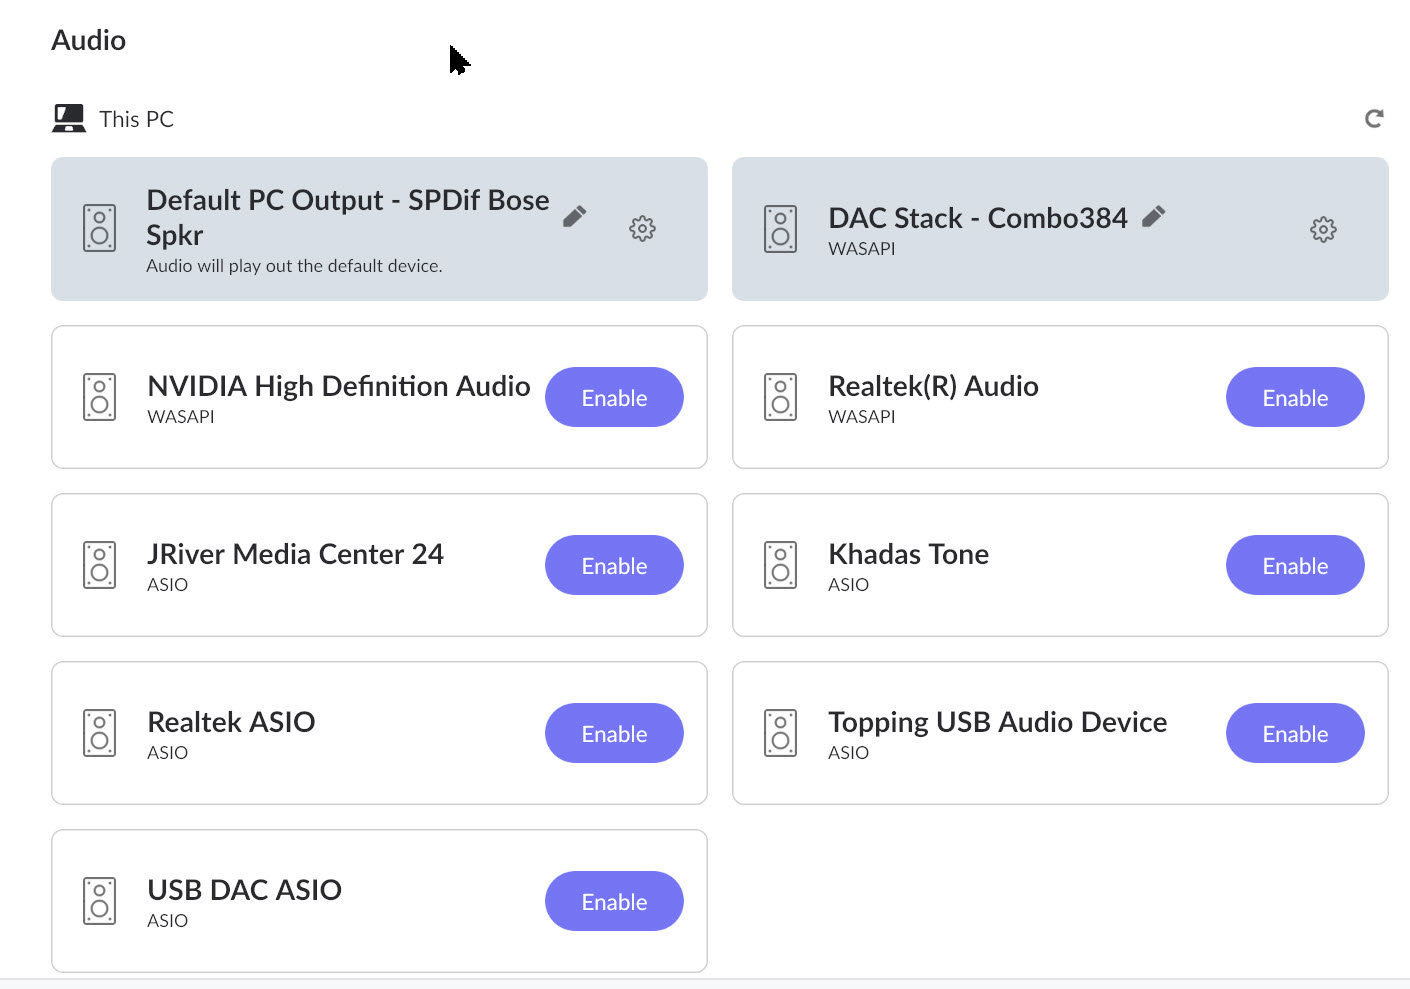The image size is (1410, 989).
Task: Click the JRiver Media Center 24 title
Action: (295, 554)
